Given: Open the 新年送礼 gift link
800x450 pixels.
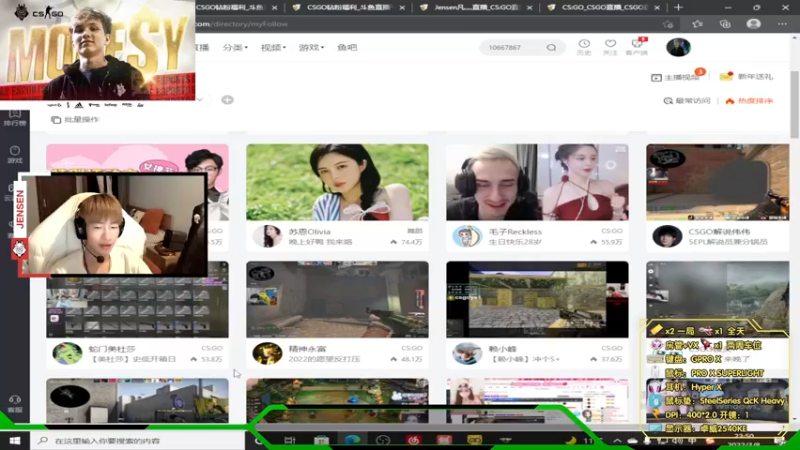Looking at the screenshot, I should (746, 77).
